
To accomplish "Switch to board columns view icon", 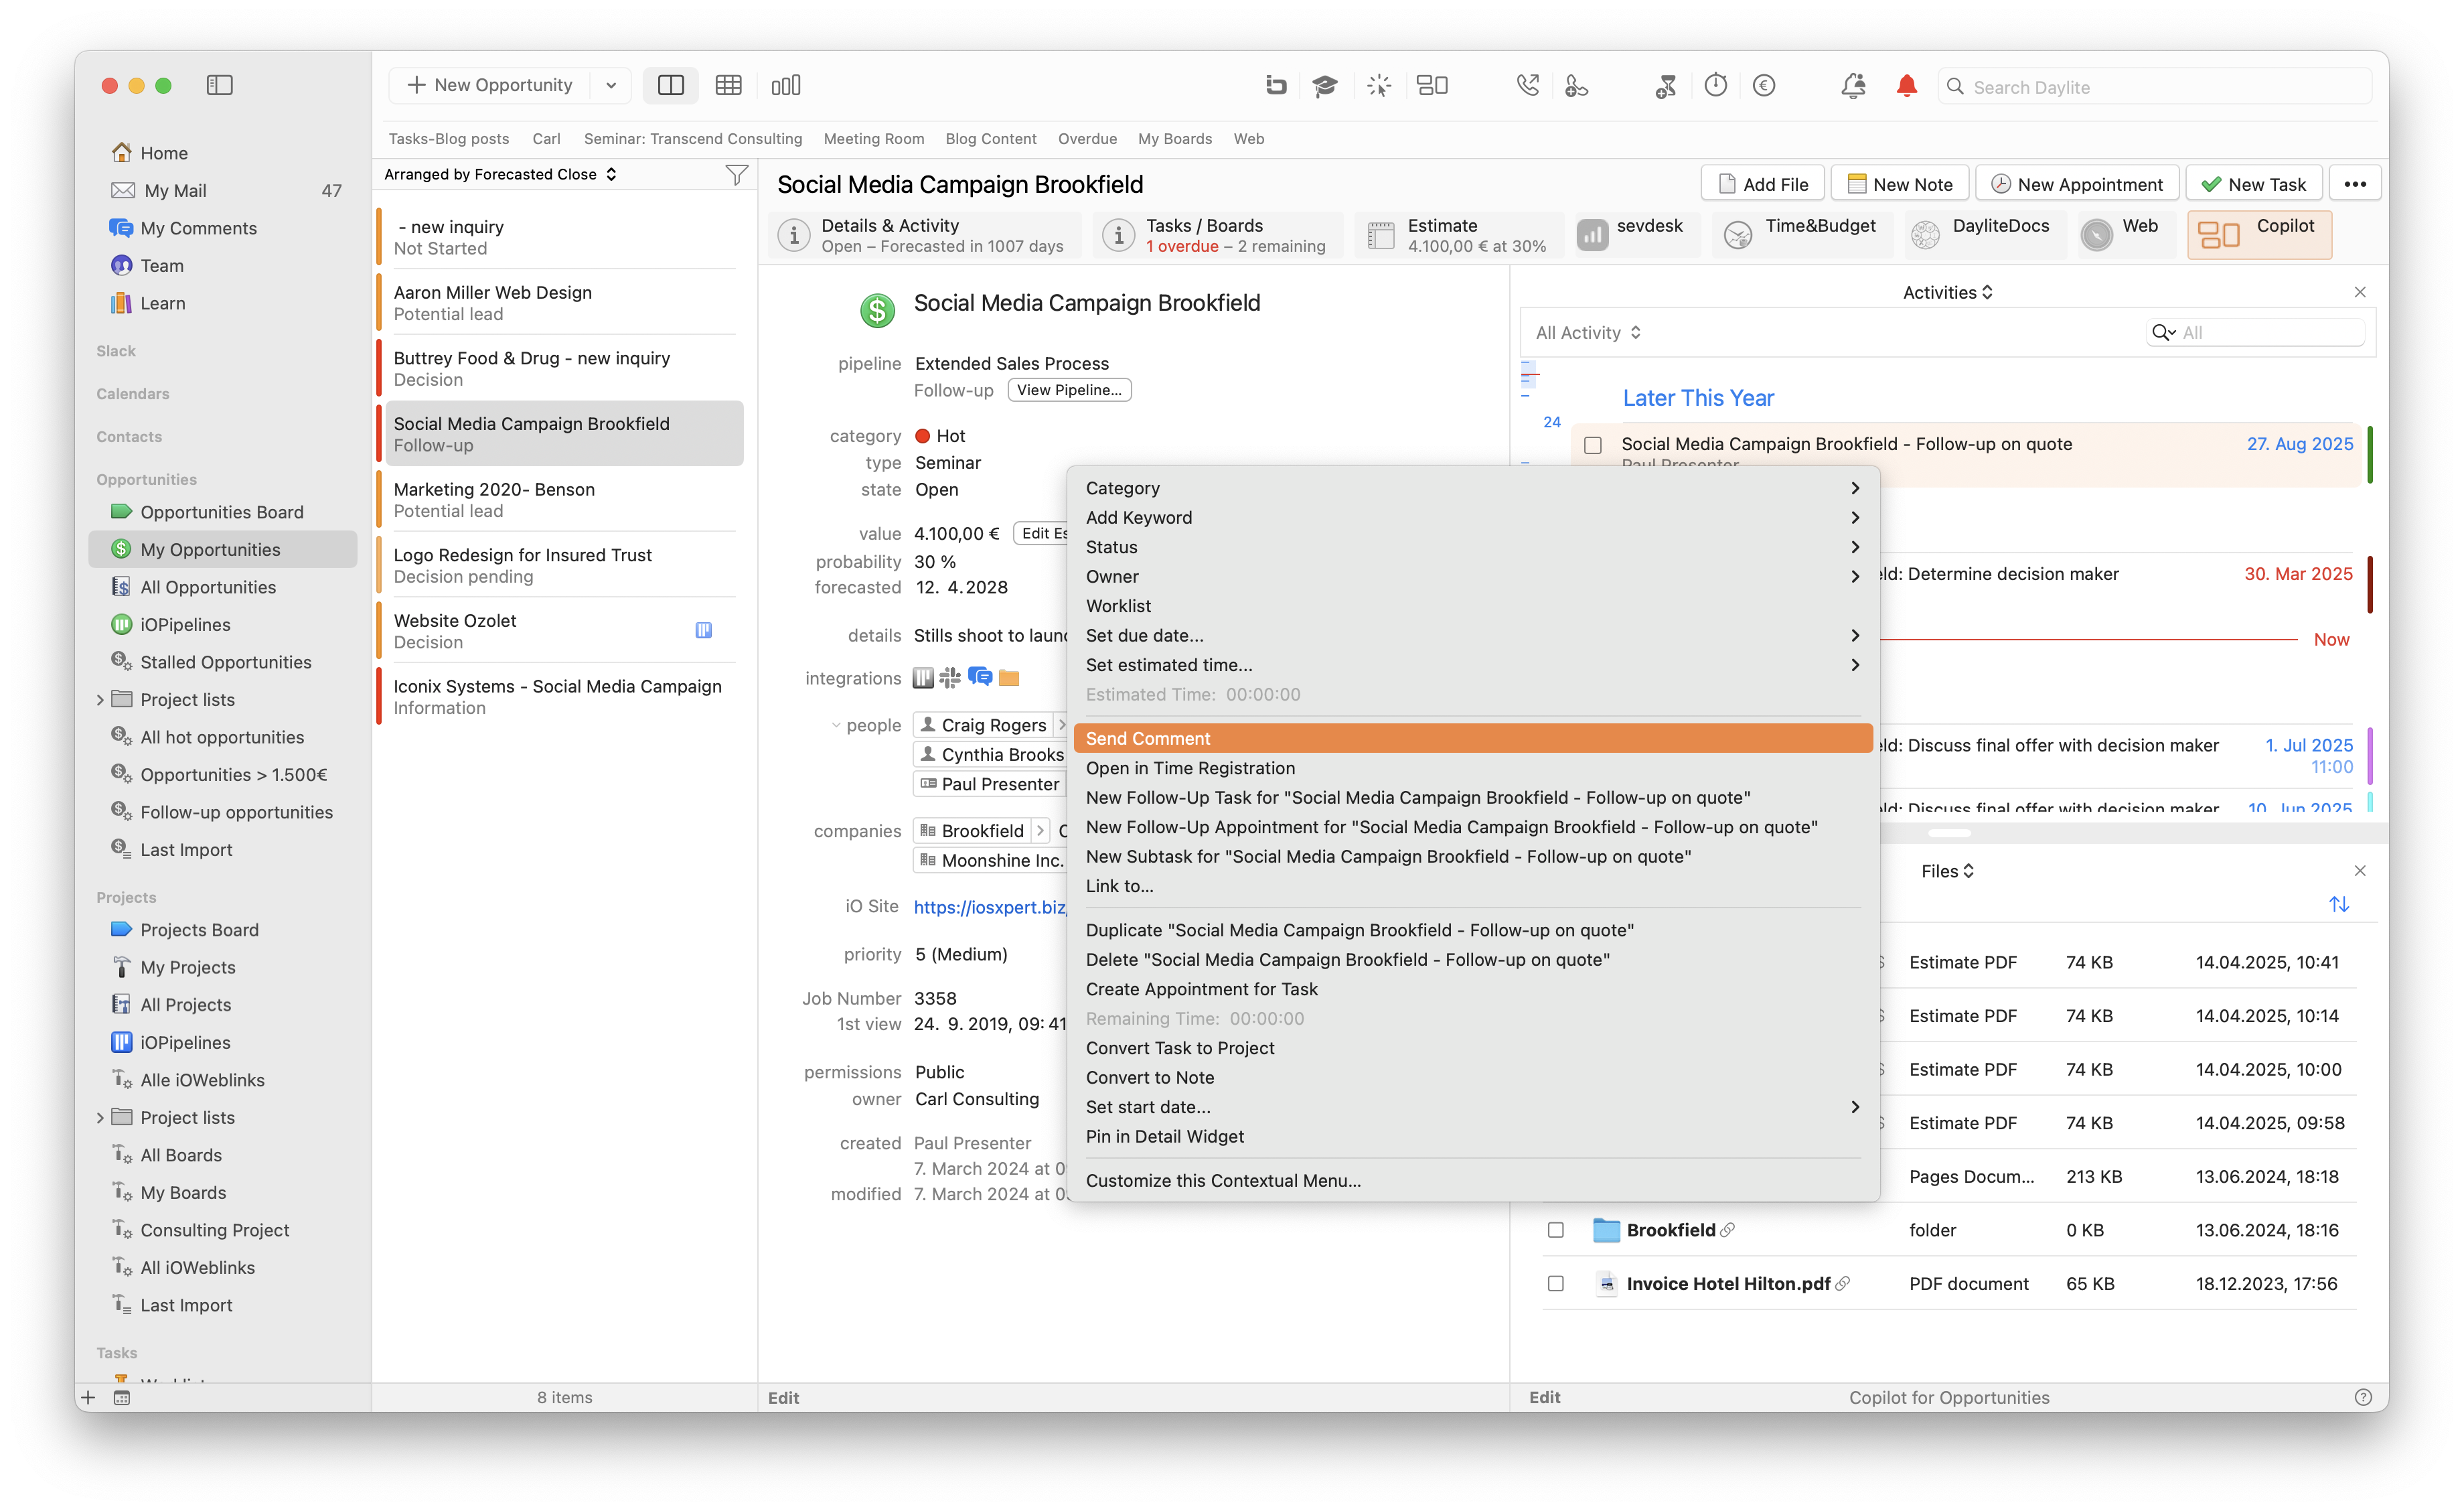I will click(786, 85).
